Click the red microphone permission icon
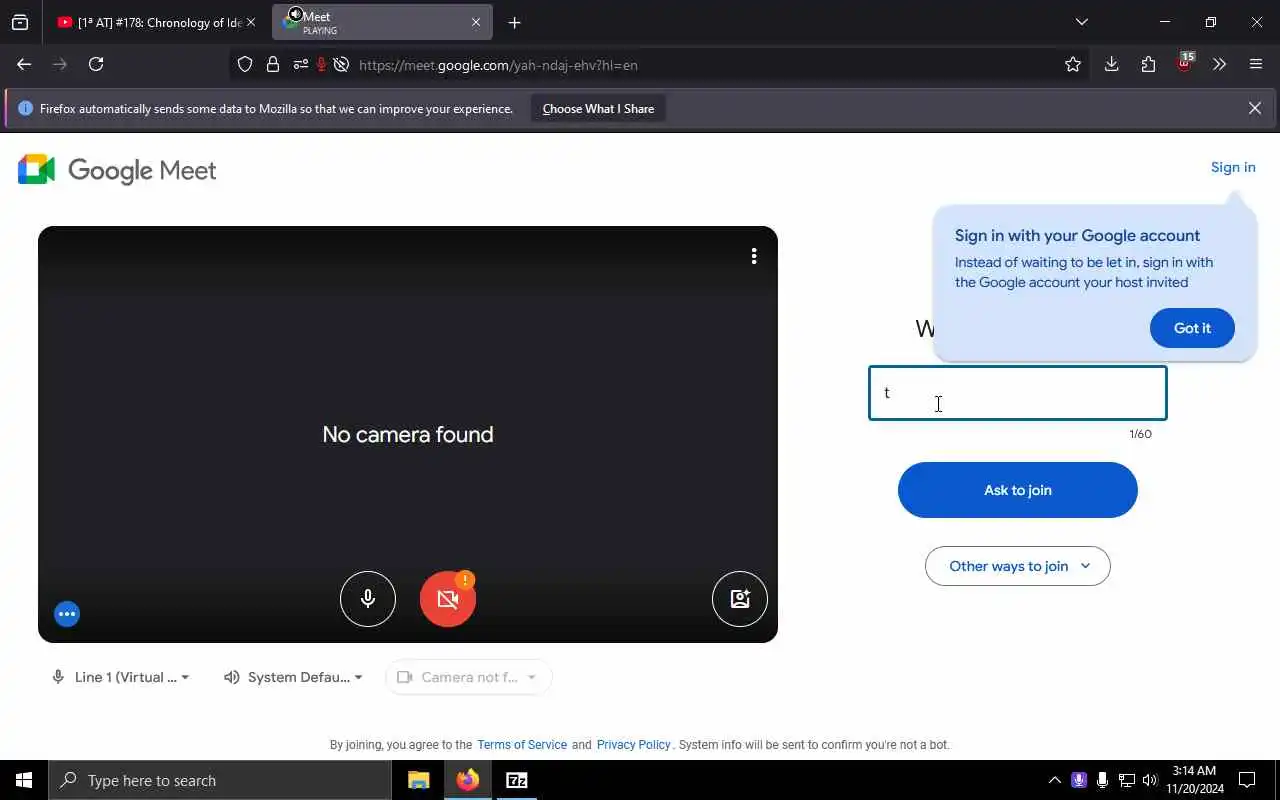 tap(321, 65)
